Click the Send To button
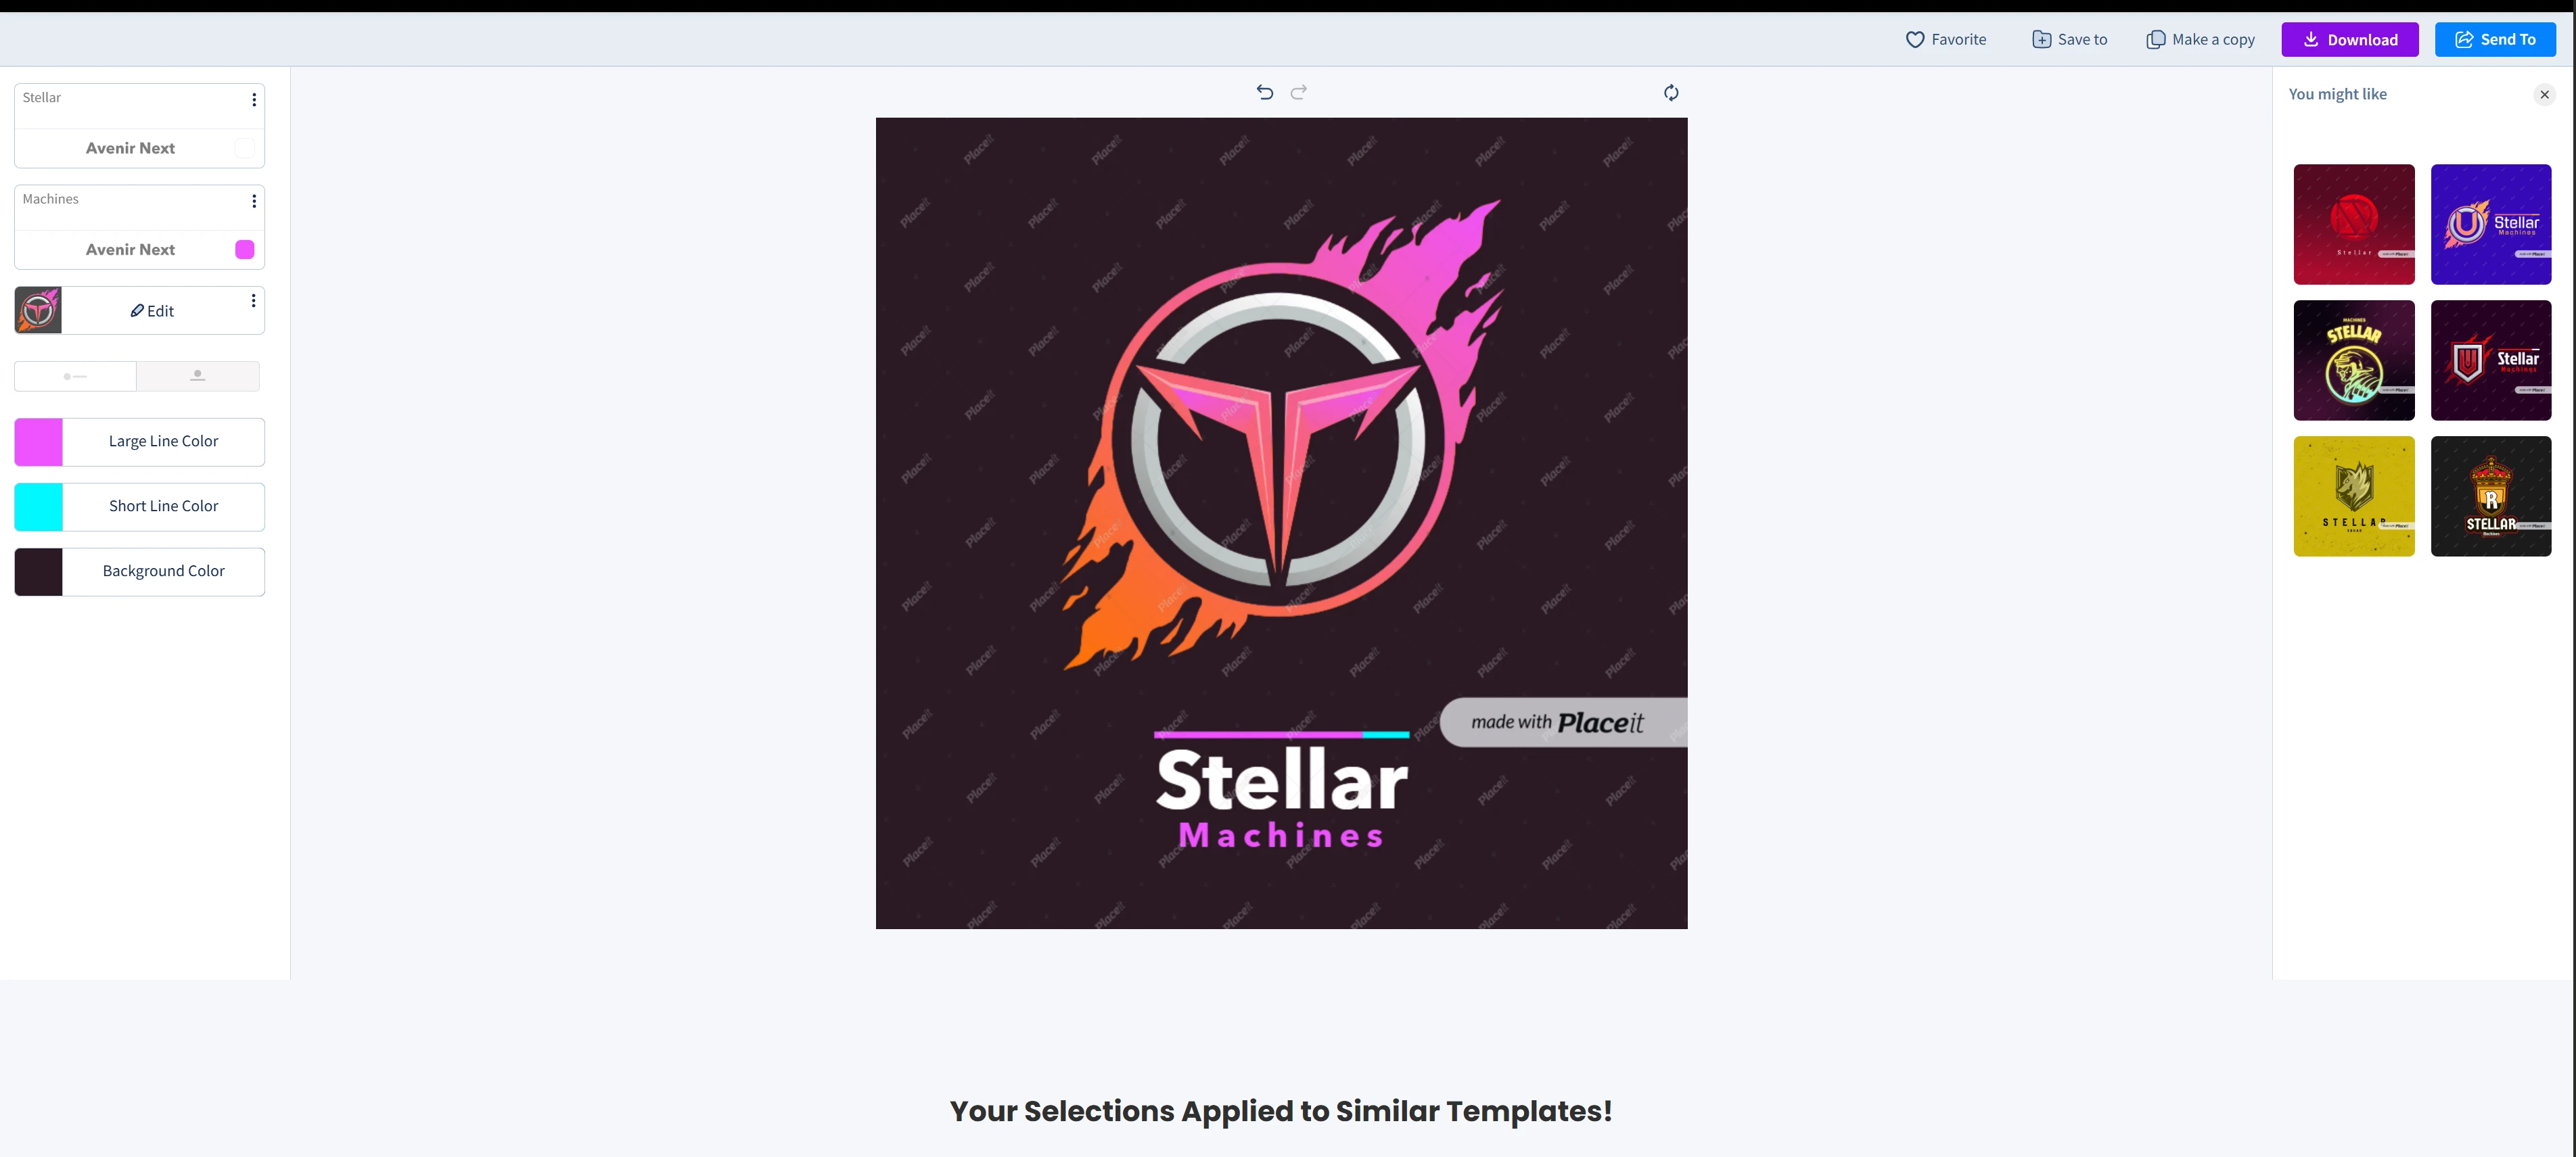Viewport: 2576px width, 1157px height. pos(2495,40)
